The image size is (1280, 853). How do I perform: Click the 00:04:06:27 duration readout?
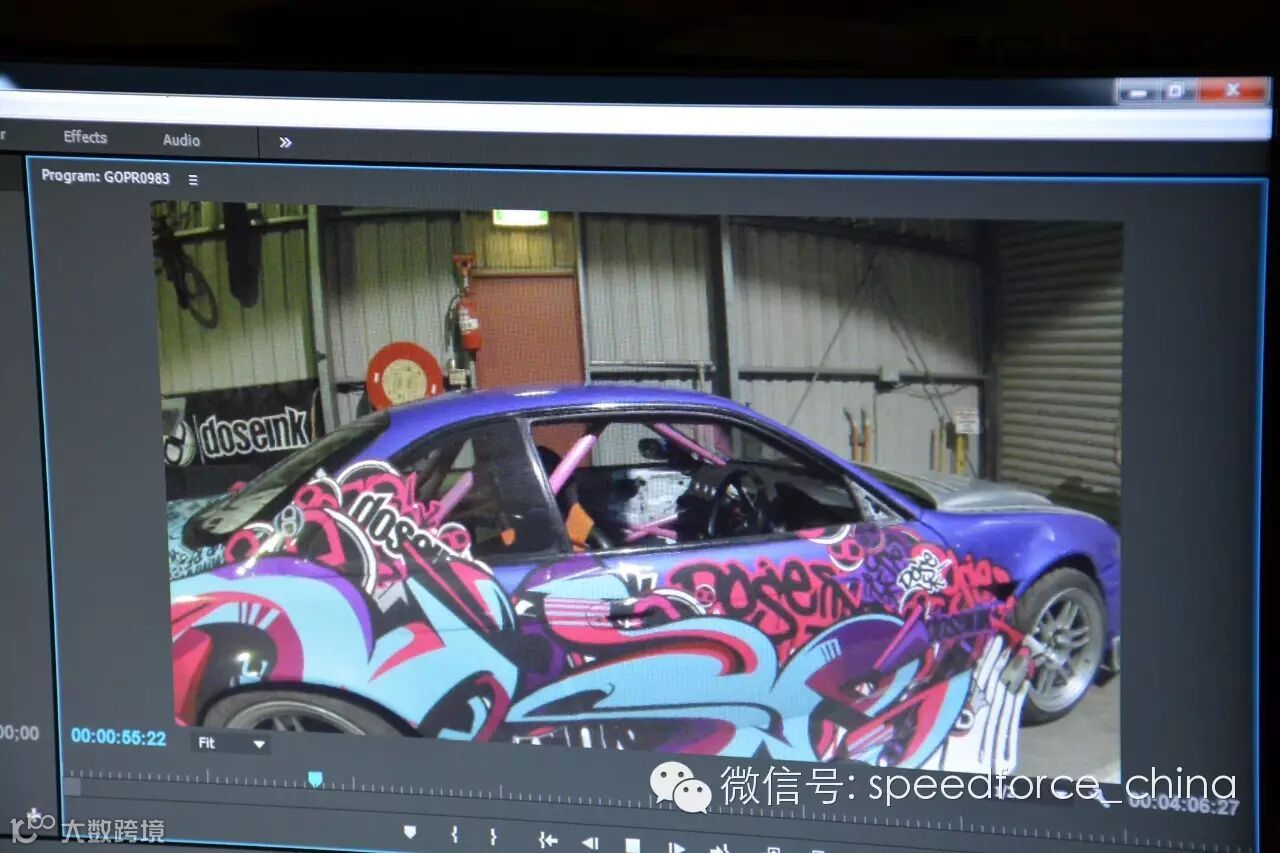point(1184,803)
